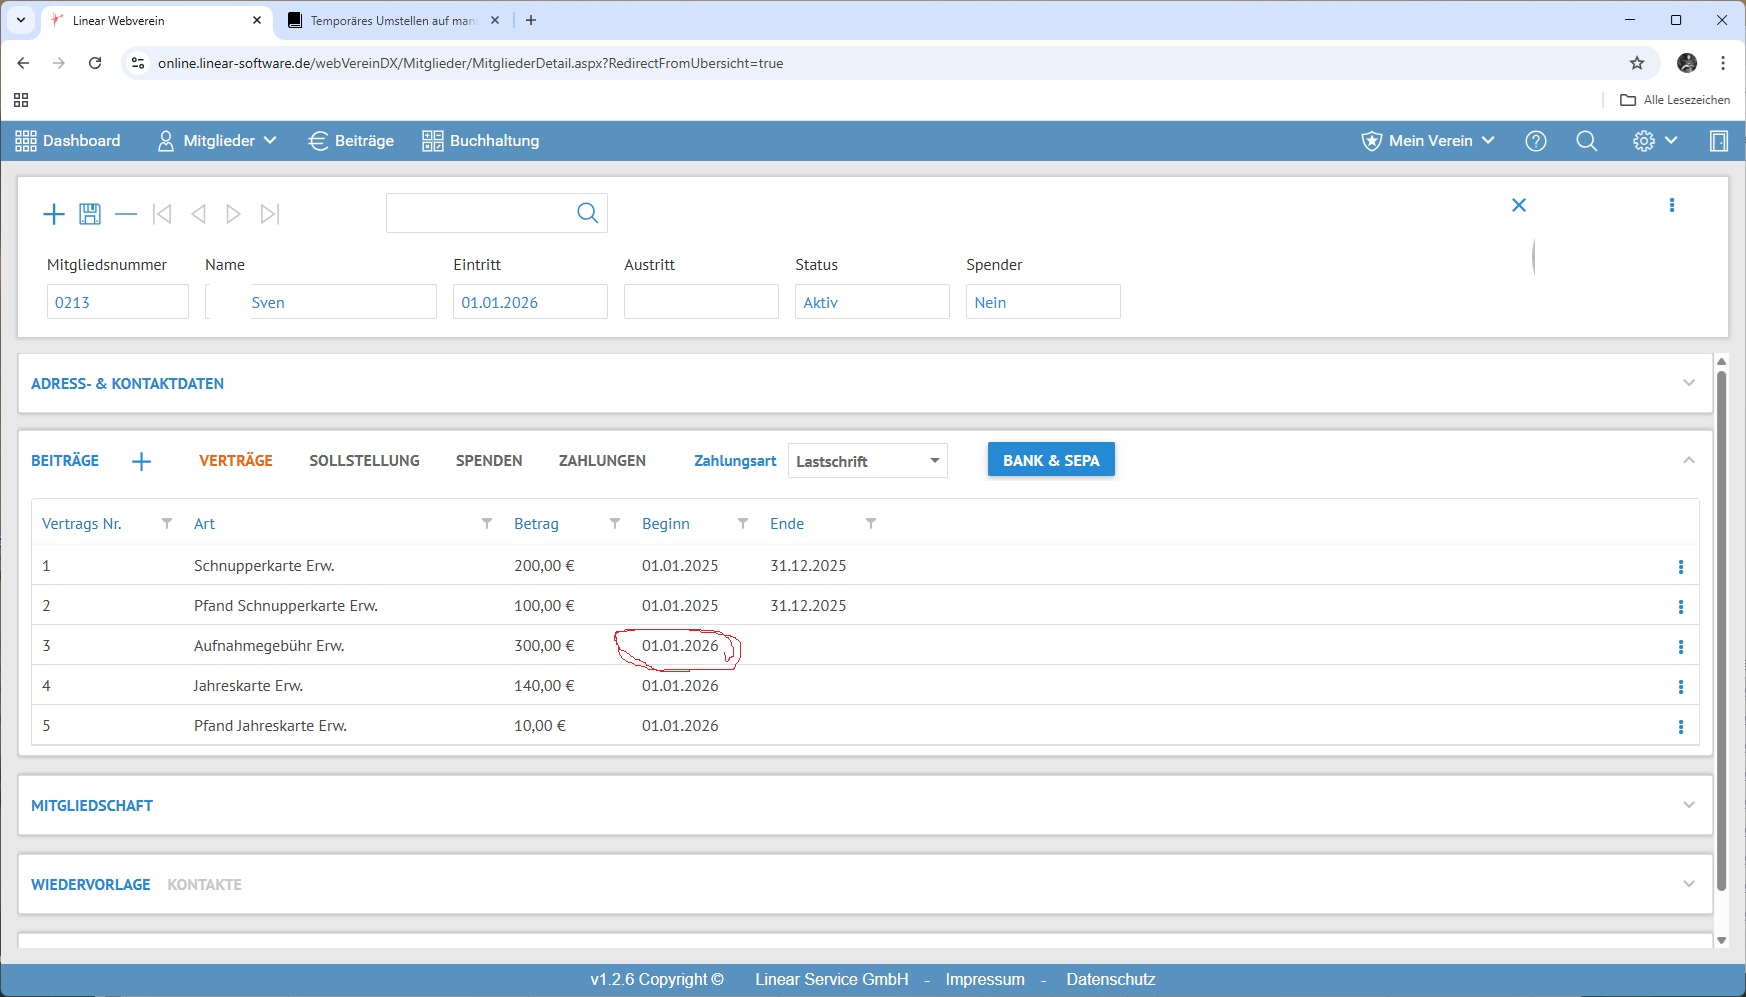Viewport: 1746px width, 997px height.
Task: Go to next member record arrow
Action: click(x=233, y=214)
